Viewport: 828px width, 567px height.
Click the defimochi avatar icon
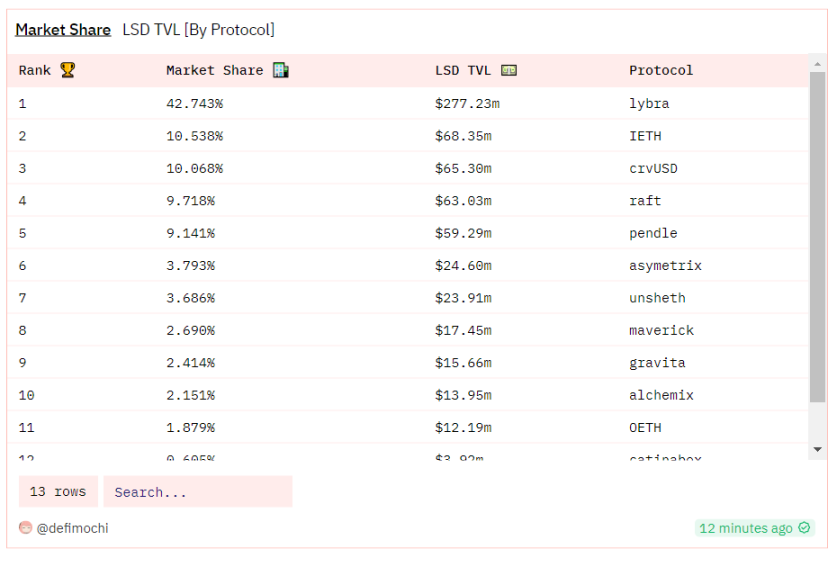click(25, 528)
